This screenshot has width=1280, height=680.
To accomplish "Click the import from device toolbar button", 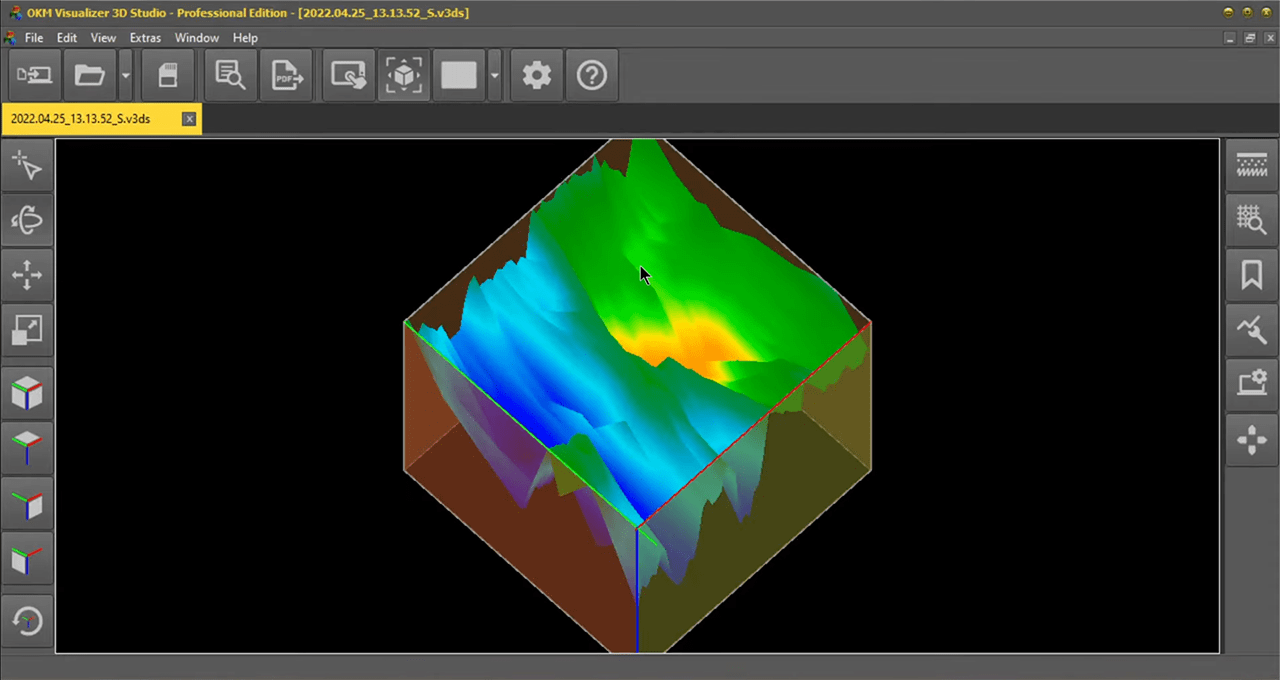I will (35, 75).
